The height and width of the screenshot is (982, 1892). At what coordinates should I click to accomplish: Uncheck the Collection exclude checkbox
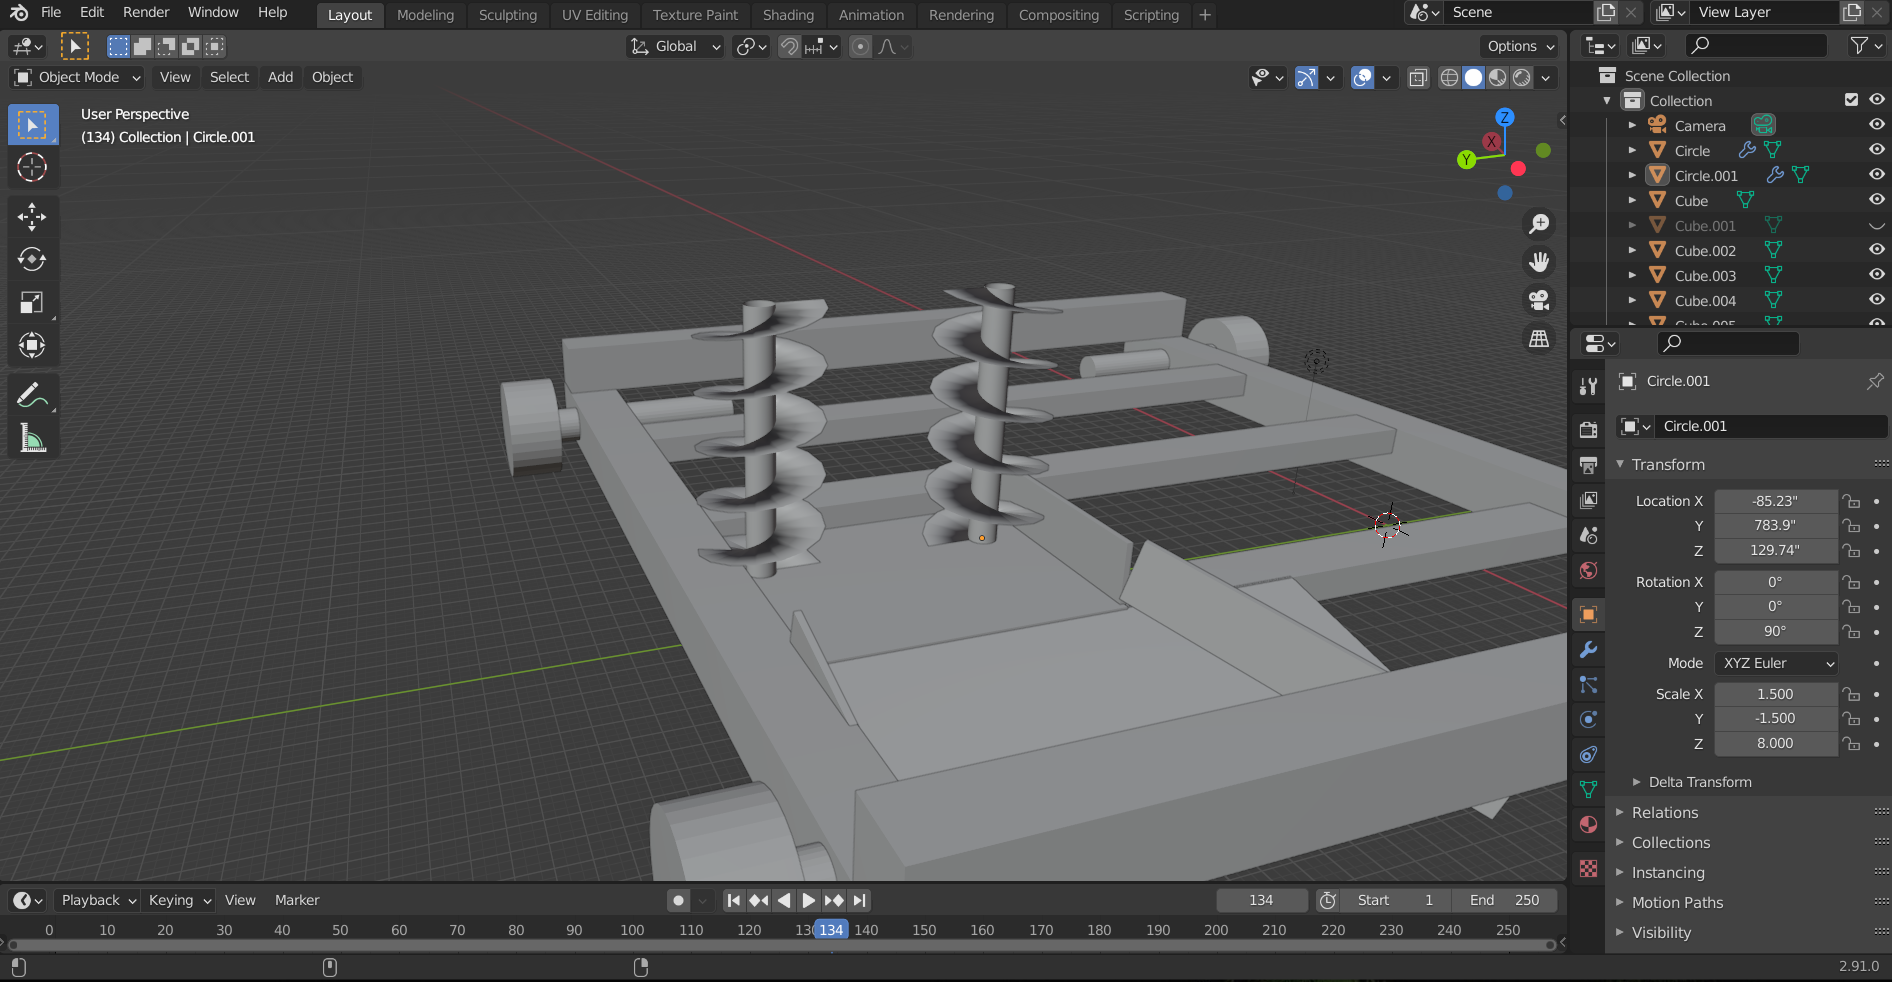[1851, 100]
